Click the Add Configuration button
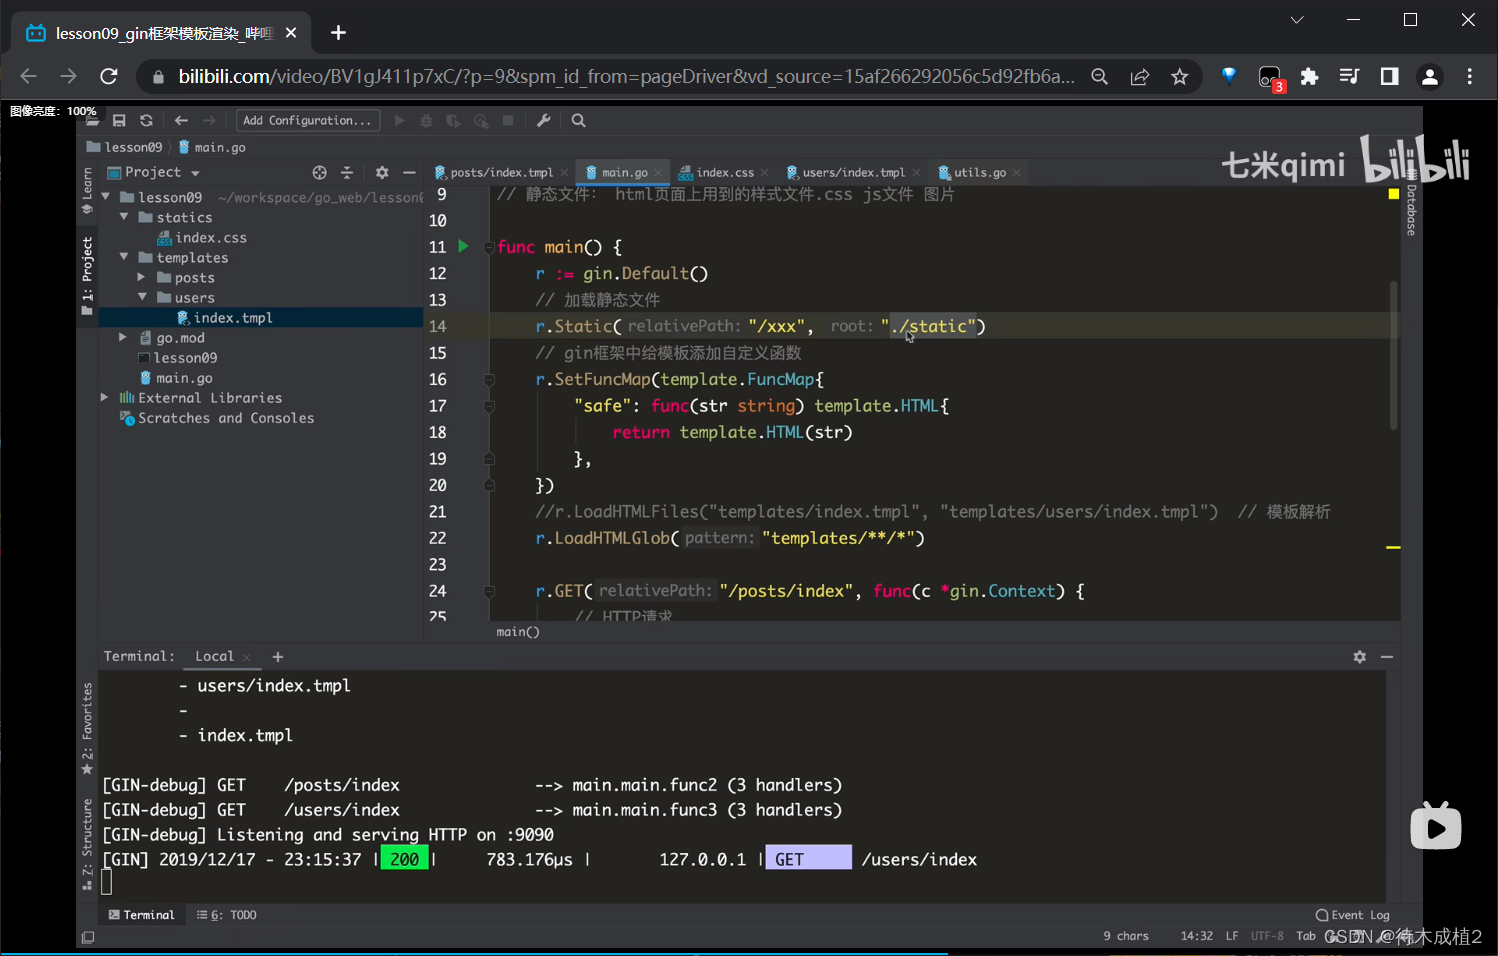1498x956 pixels. tap(307, 121)
